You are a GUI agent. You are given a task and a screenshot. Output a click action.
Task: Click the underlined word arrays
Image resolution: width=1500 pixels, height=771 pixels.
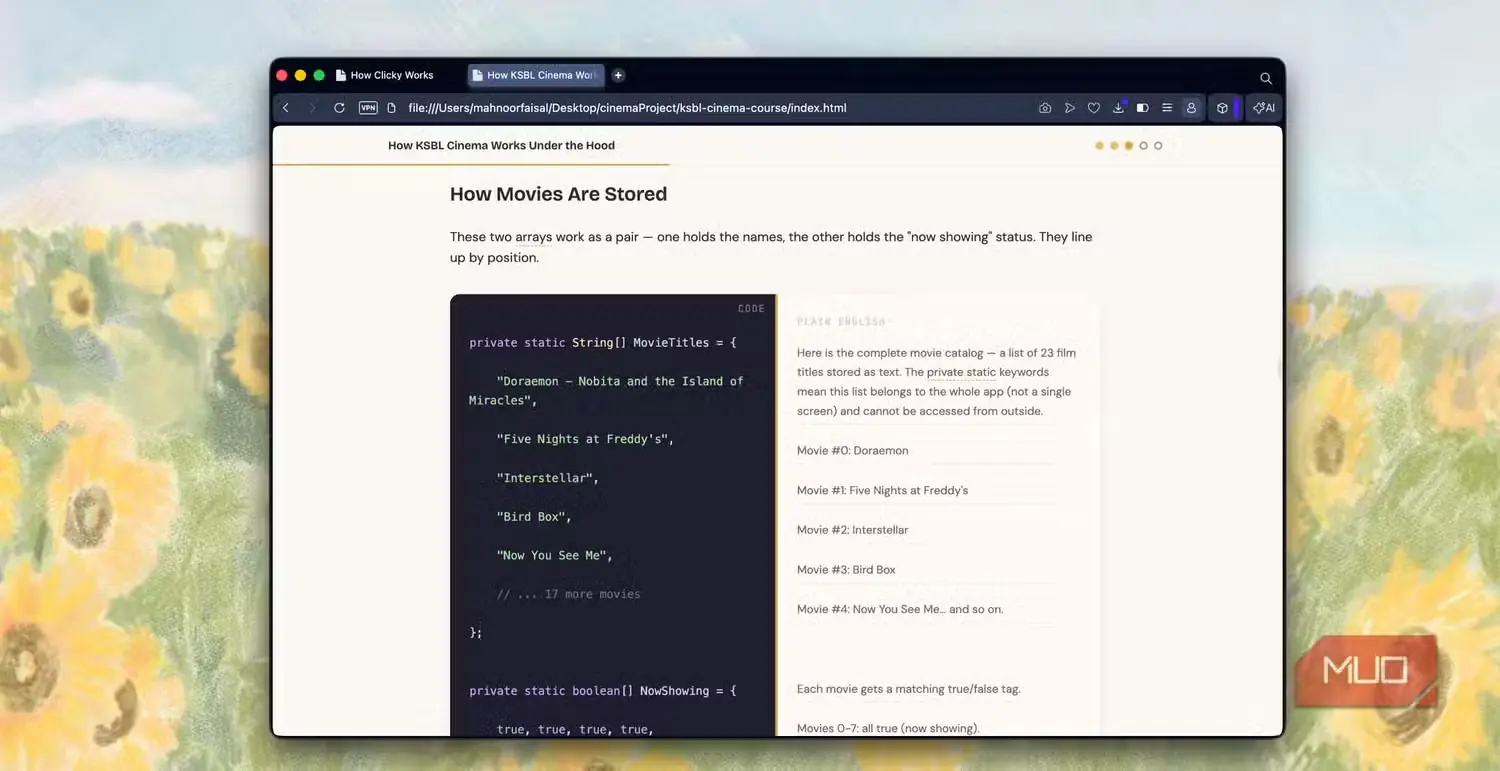(533, 237)
